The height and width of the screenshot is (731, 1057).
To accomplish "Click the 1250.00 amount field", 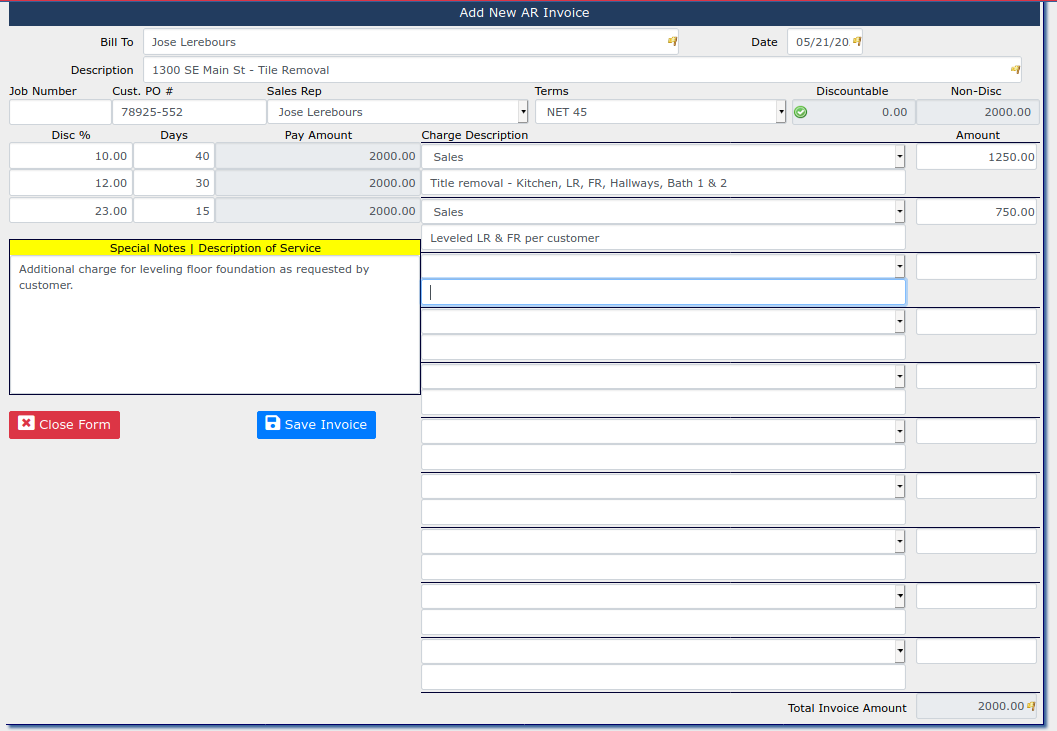I will tap(976, 157).
